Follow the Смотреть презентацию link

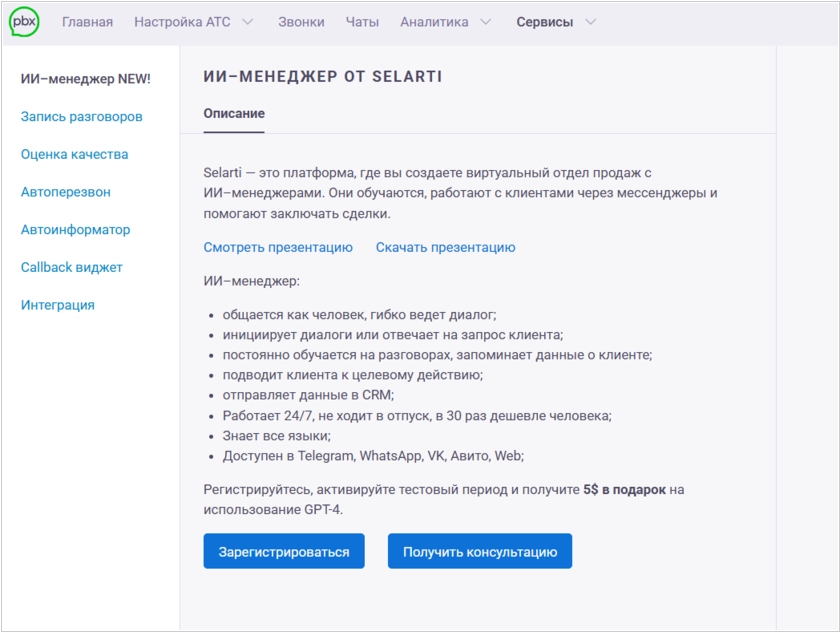point(278,247)
